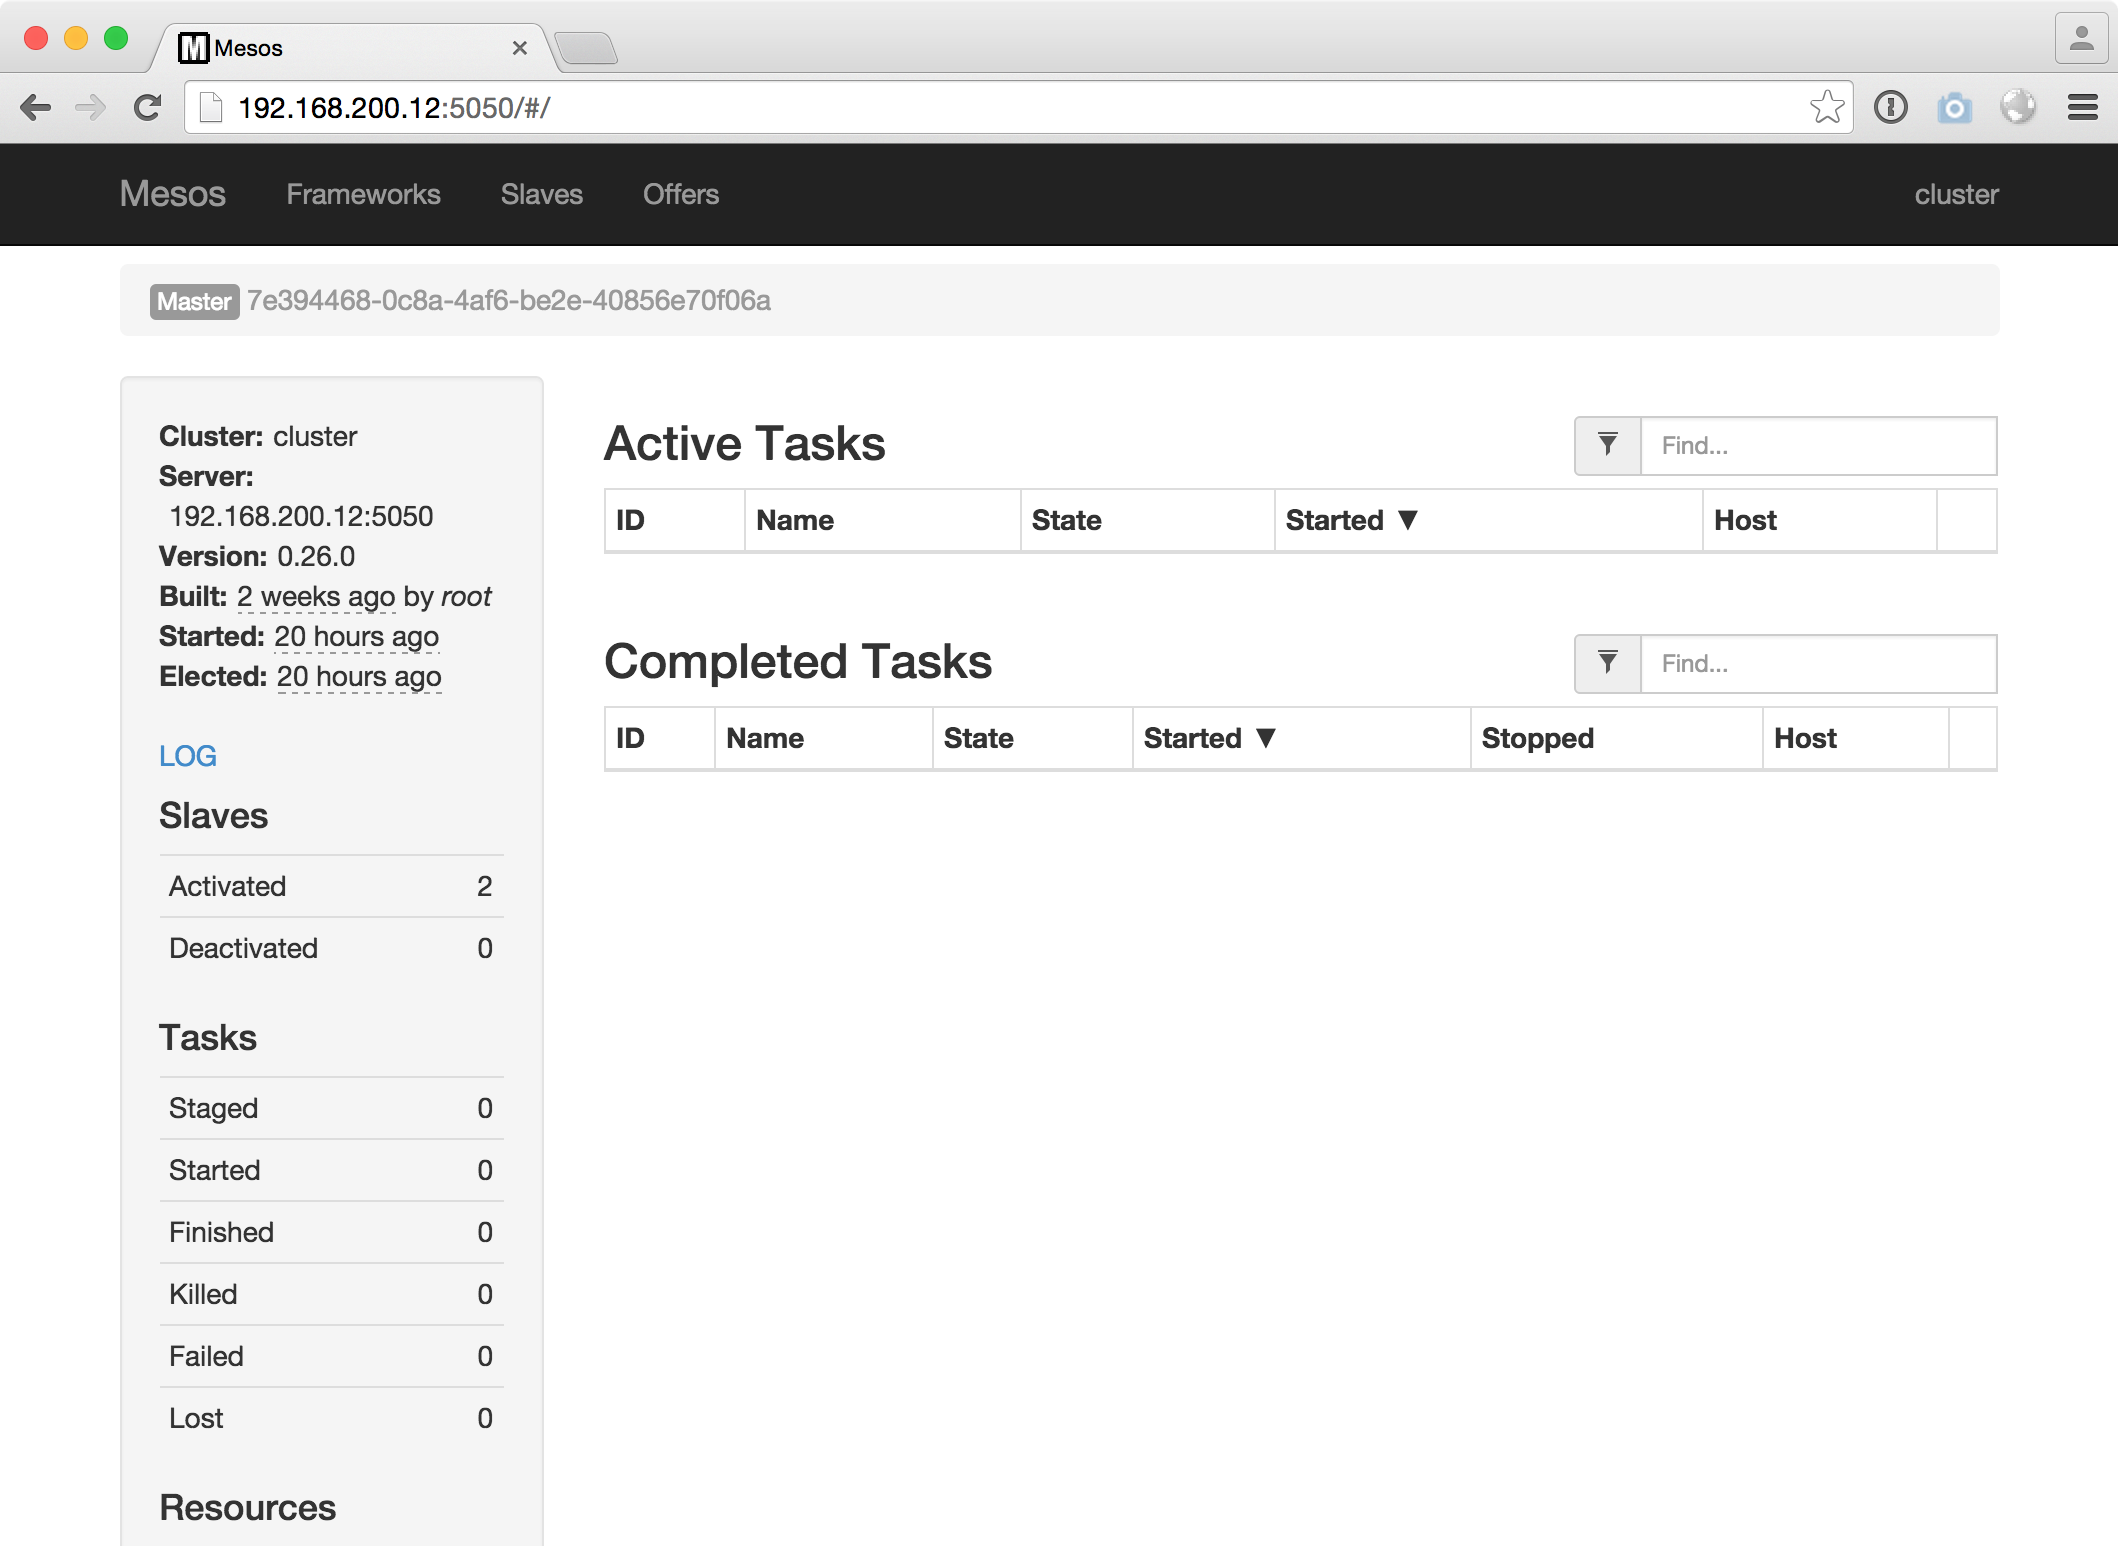
Task: Click the globe extension icon
Action: click(2018, 107)
